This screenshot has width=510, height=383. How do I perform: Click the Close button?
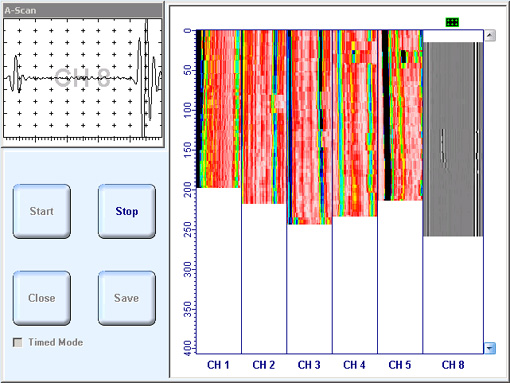tap(42, 298)
